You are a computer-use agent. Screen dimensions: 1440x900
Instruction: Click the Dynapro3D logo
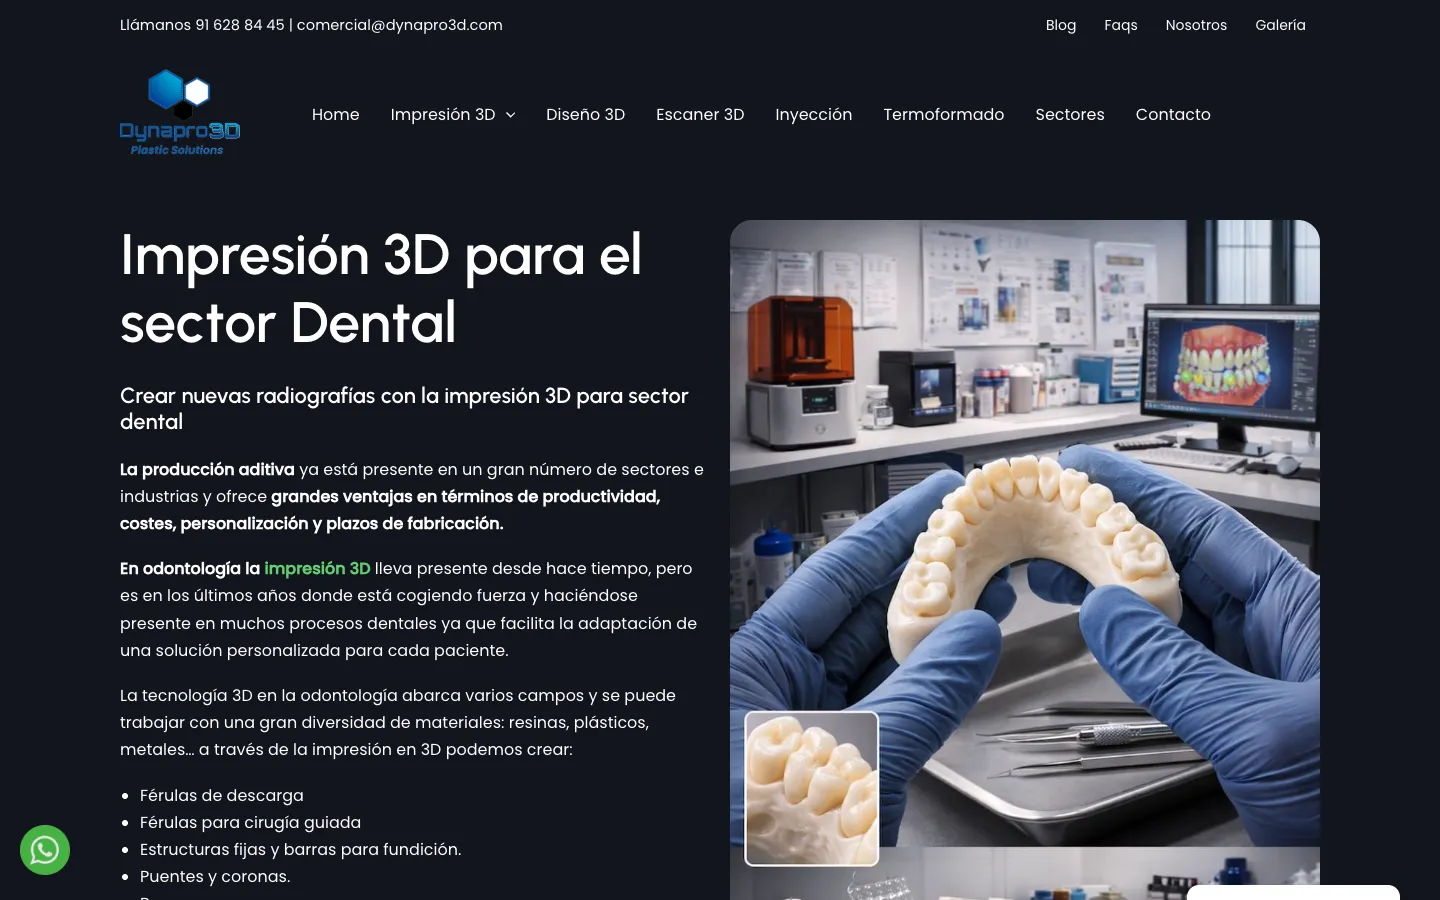180,113
